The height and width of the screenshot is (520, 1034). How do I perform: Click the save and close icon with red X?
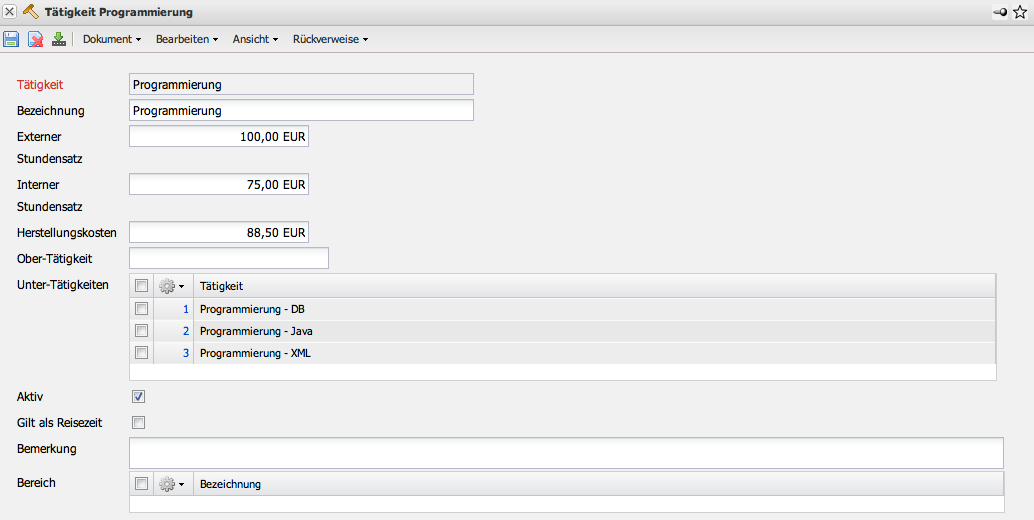(36, 39)
